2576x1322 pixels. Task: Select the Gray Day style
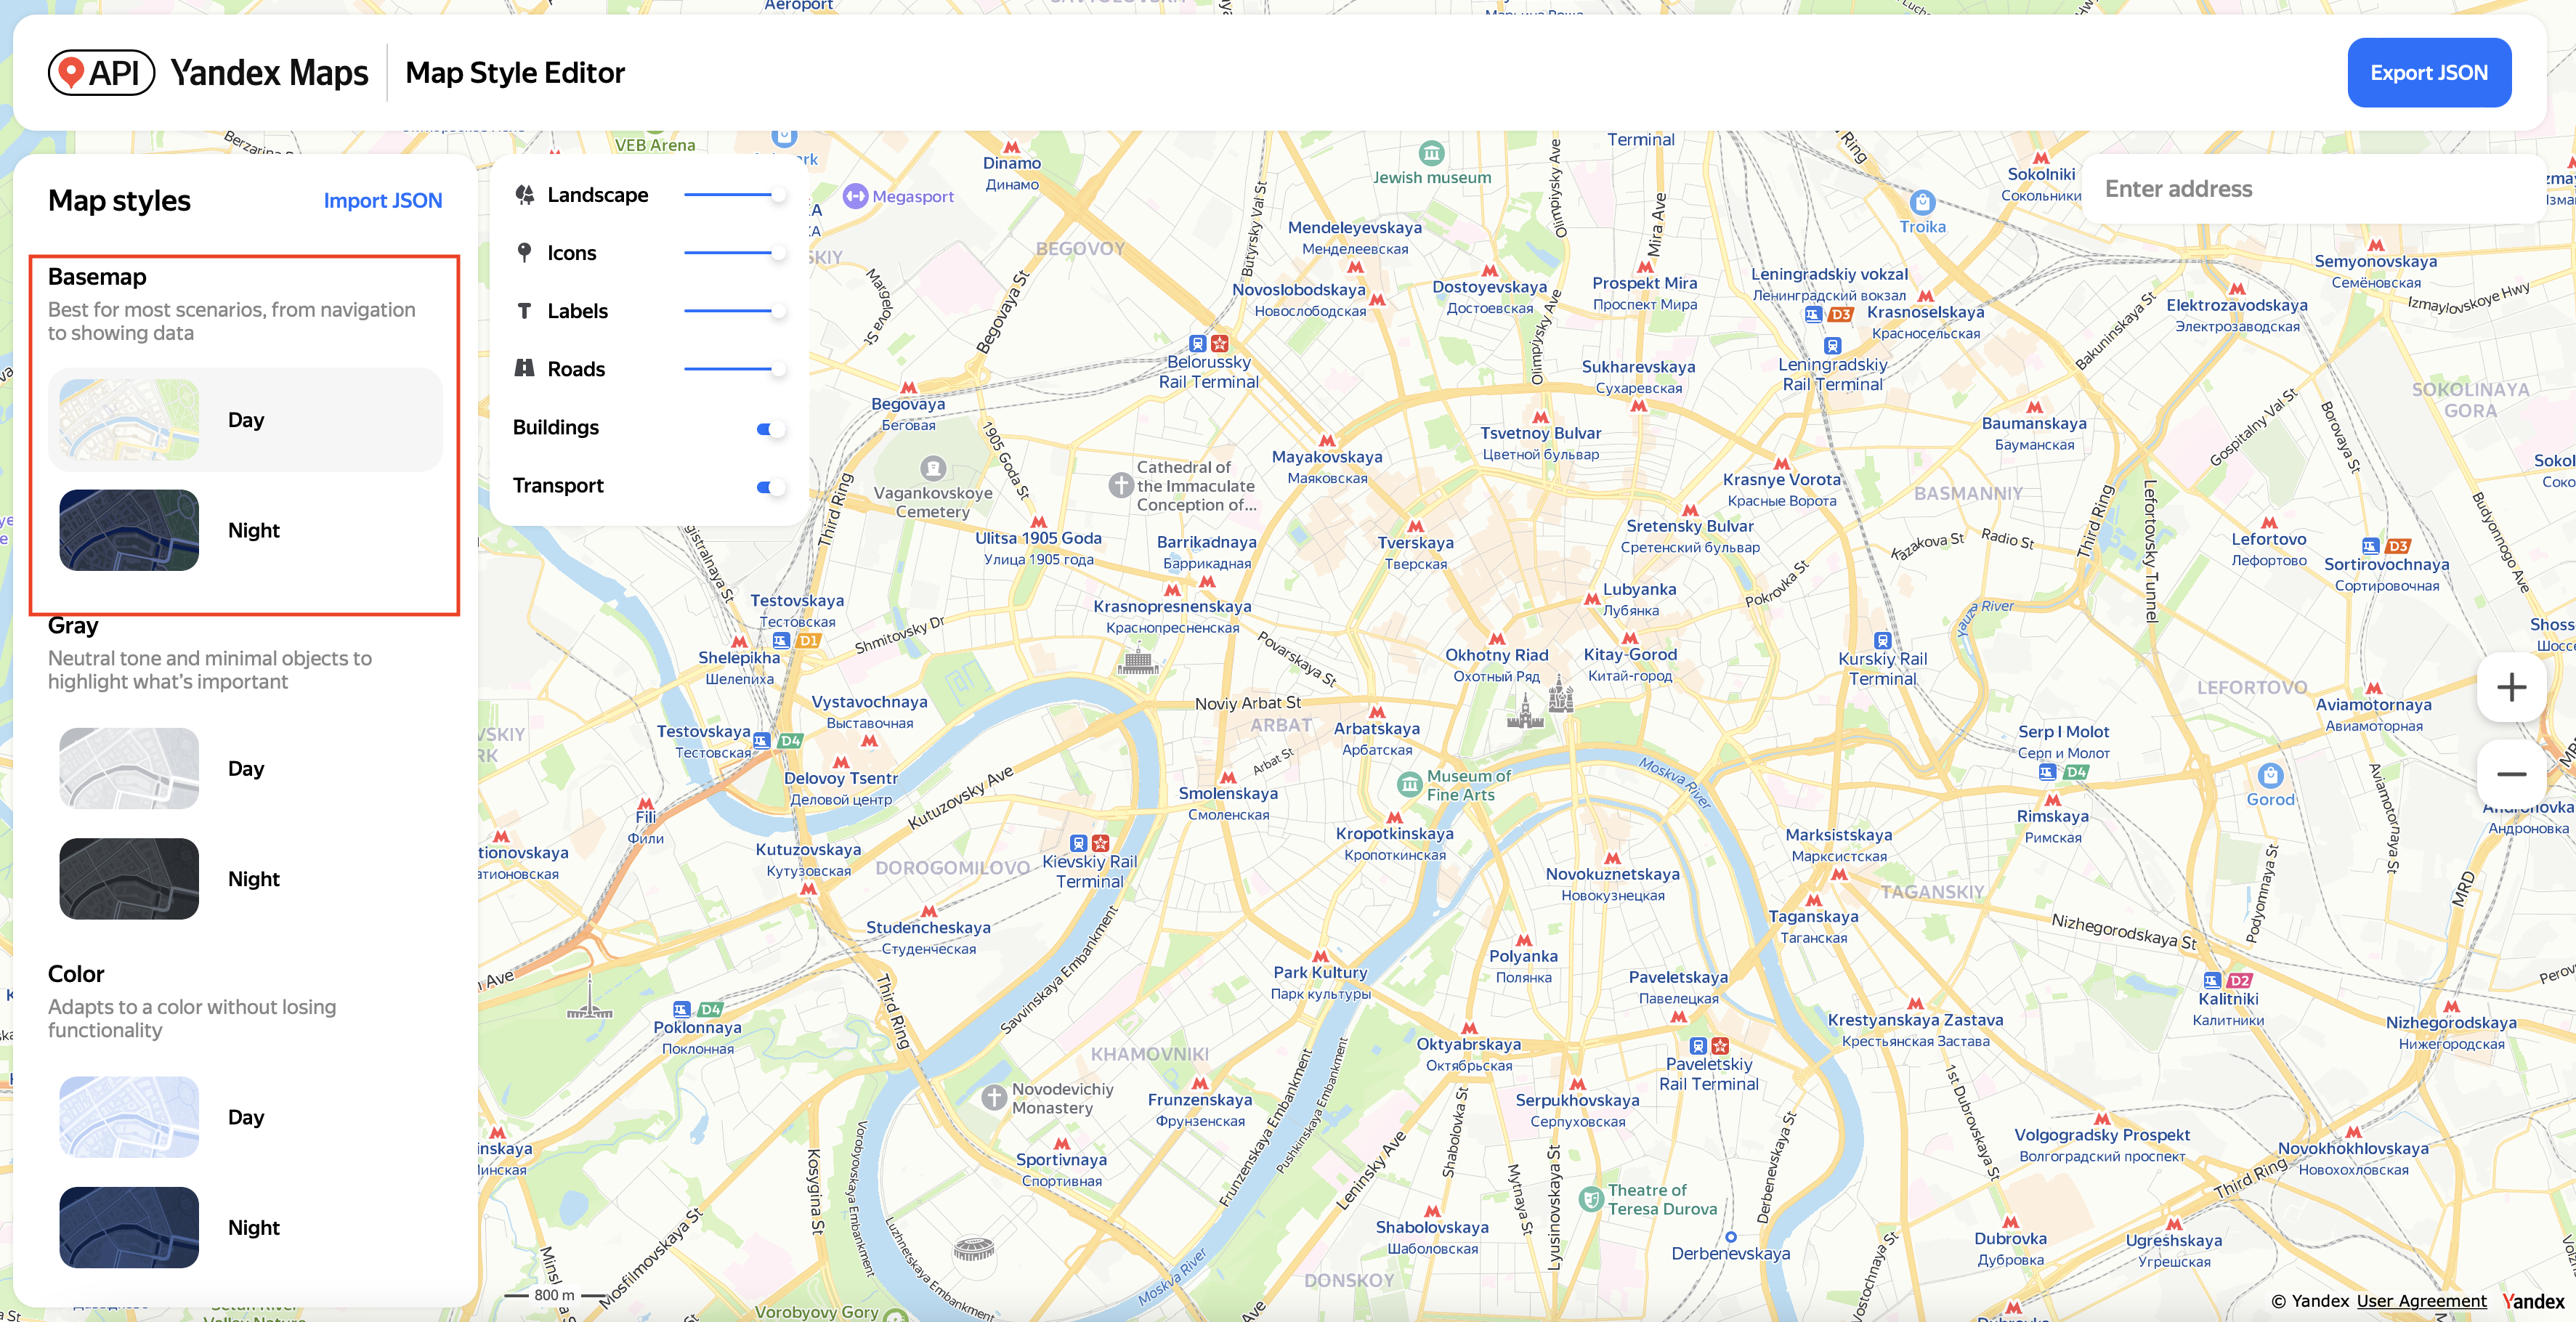[245, 768]
